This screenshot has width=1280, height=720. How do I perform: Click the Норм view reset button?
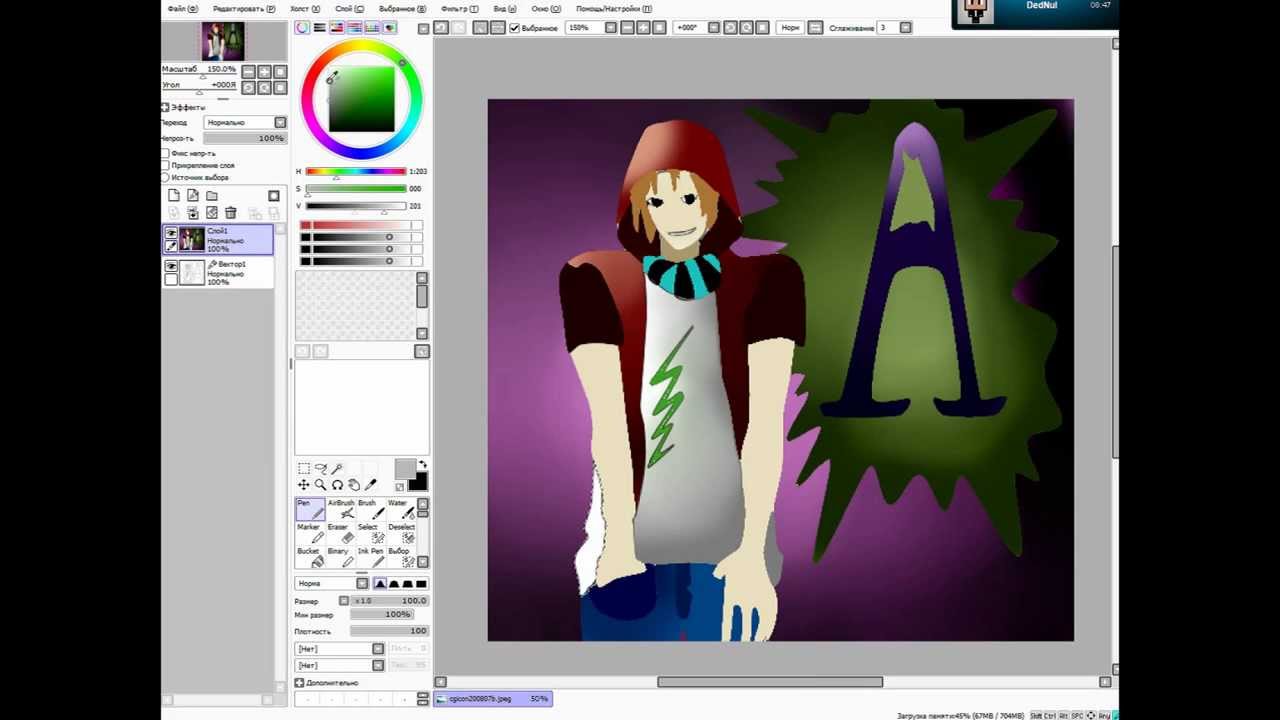click(790, 28)
